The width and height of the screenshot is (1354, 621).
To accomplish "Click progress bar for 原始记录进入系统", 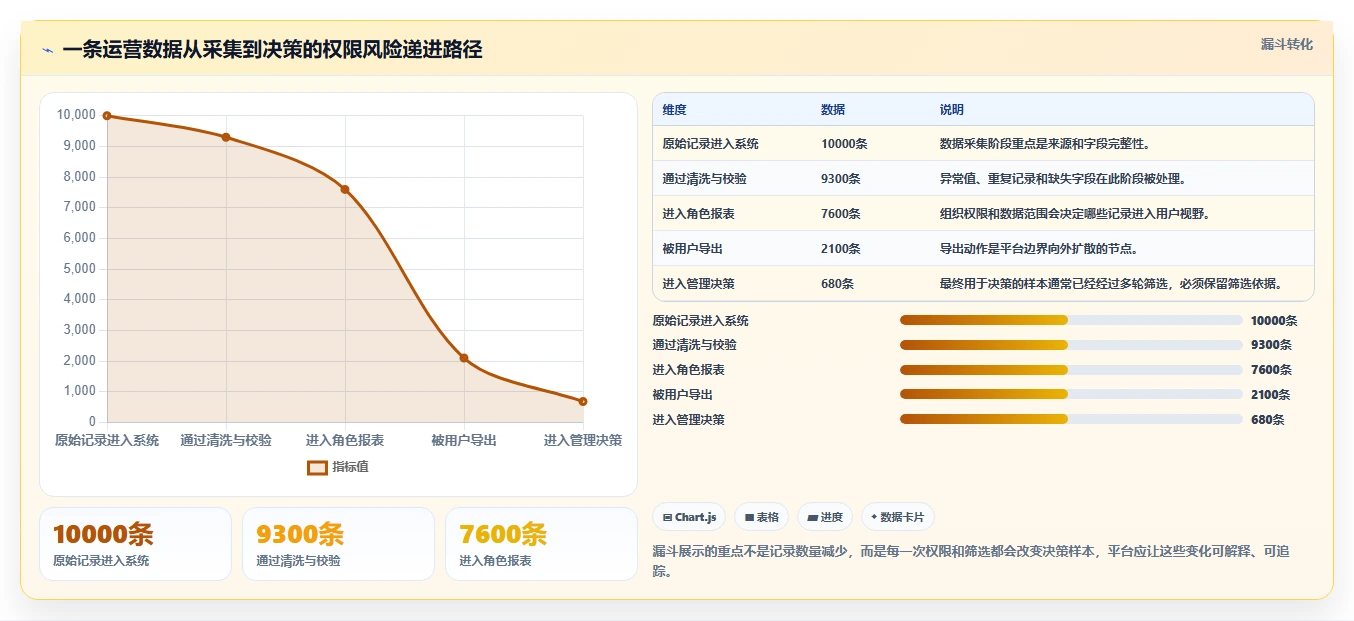I will pos(1071,320).
